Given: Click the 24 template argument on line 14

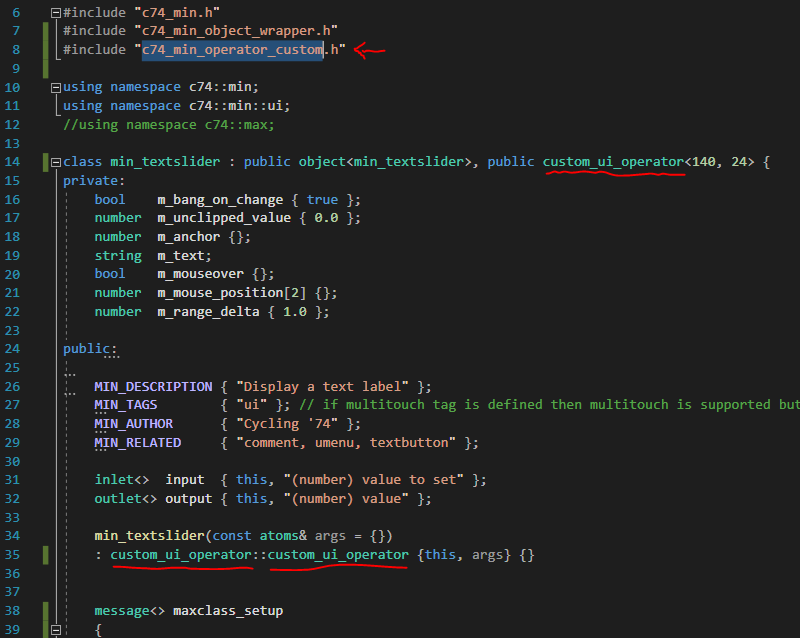Looking at the screenshot, I should tap(739, 162).
